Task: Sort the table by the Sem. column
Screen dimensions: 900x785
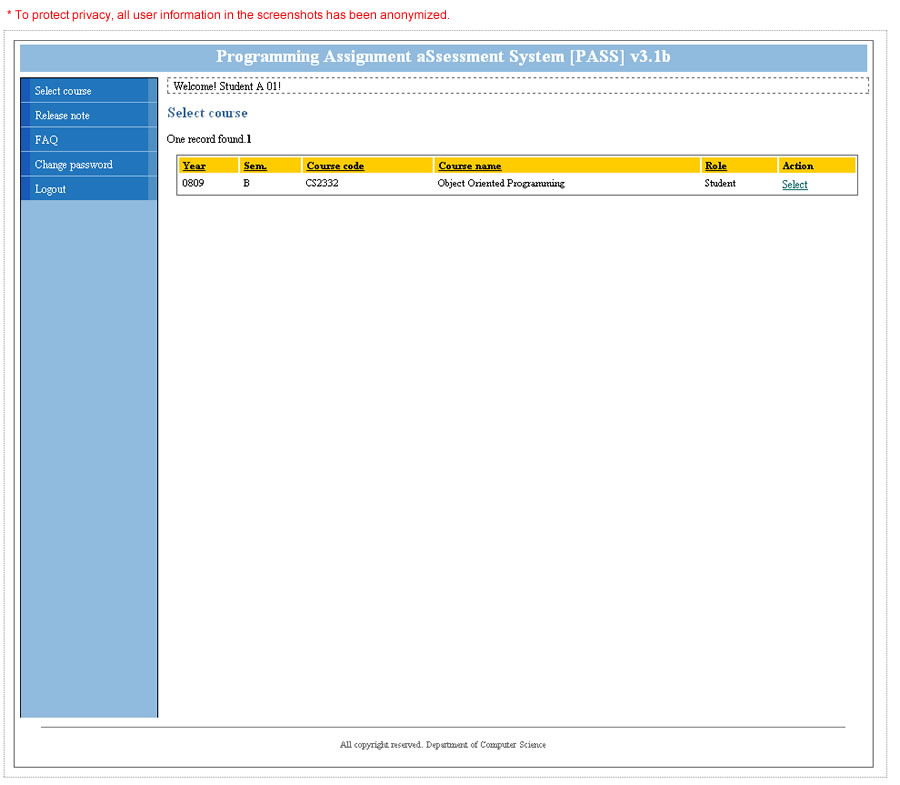Action: (255, 166)
